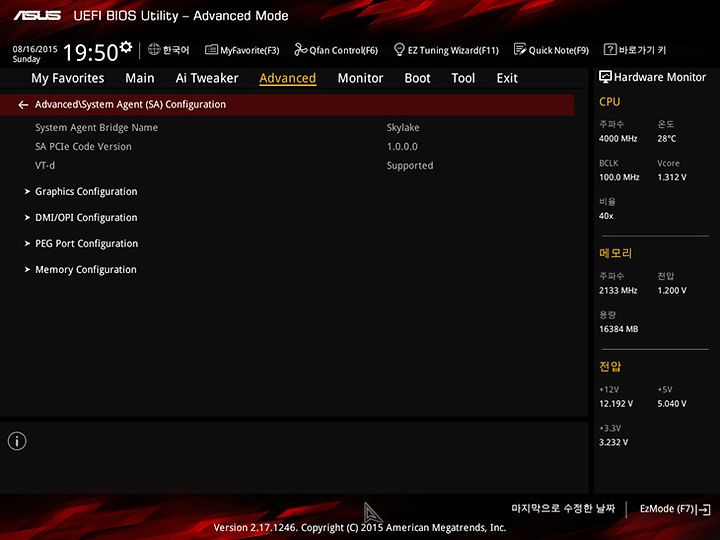The image size is (720, 540).
Task: Expand Graphics Configuration arrow
Action: (27, 191)
